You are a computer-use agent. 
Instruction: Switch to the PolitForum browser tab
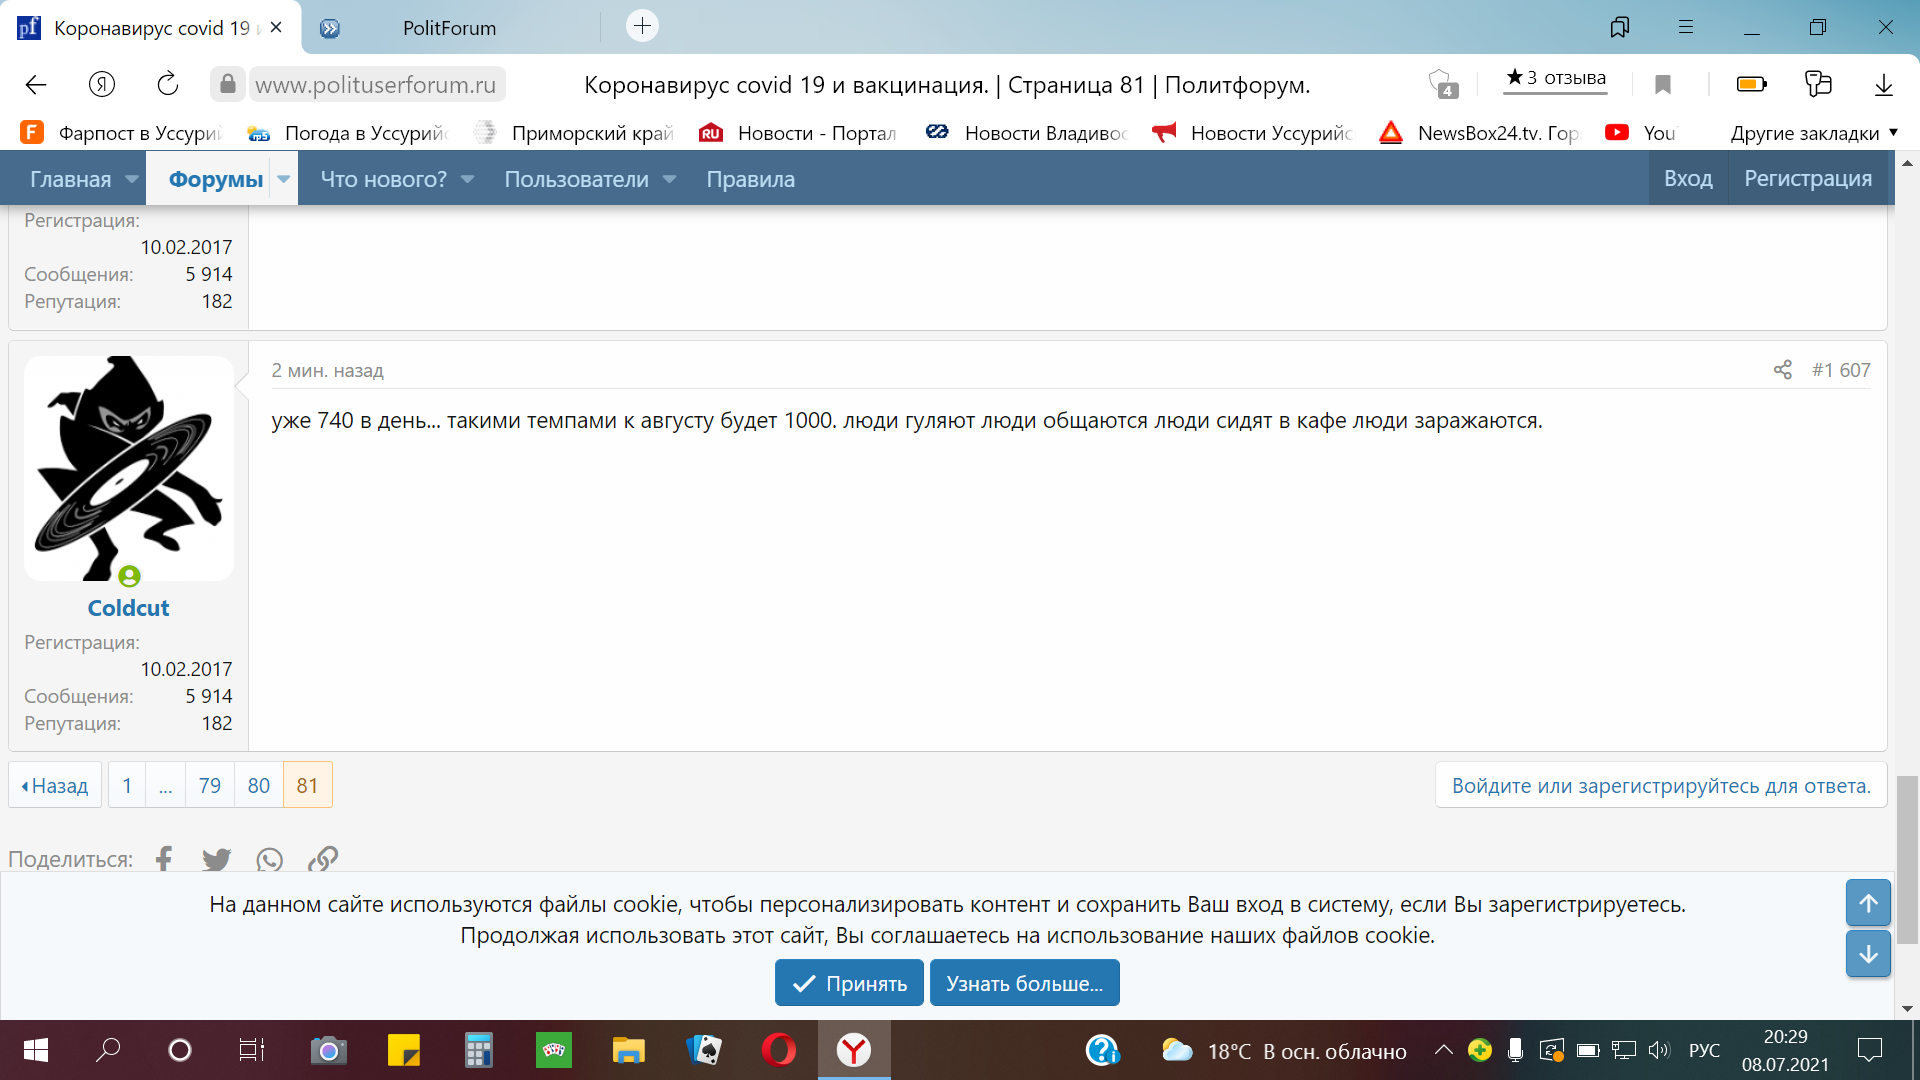(448, 28)
